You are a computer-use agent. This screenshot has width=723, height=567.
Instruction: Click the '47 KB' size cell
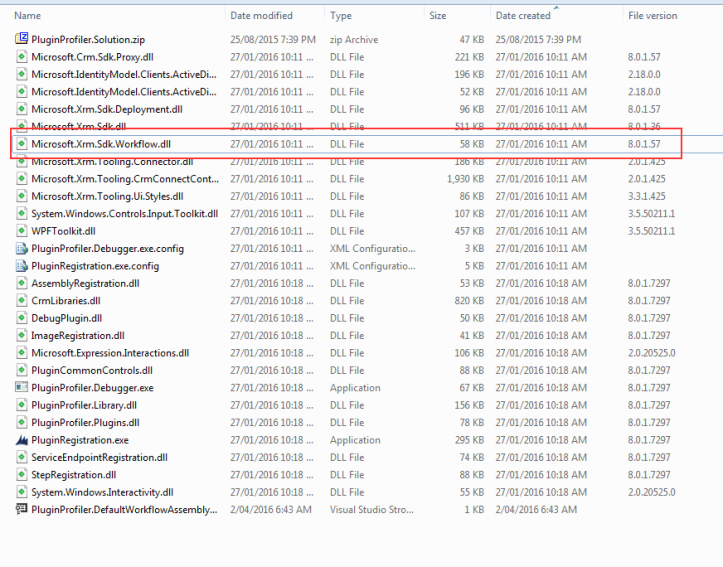click(x=472, y=40)
